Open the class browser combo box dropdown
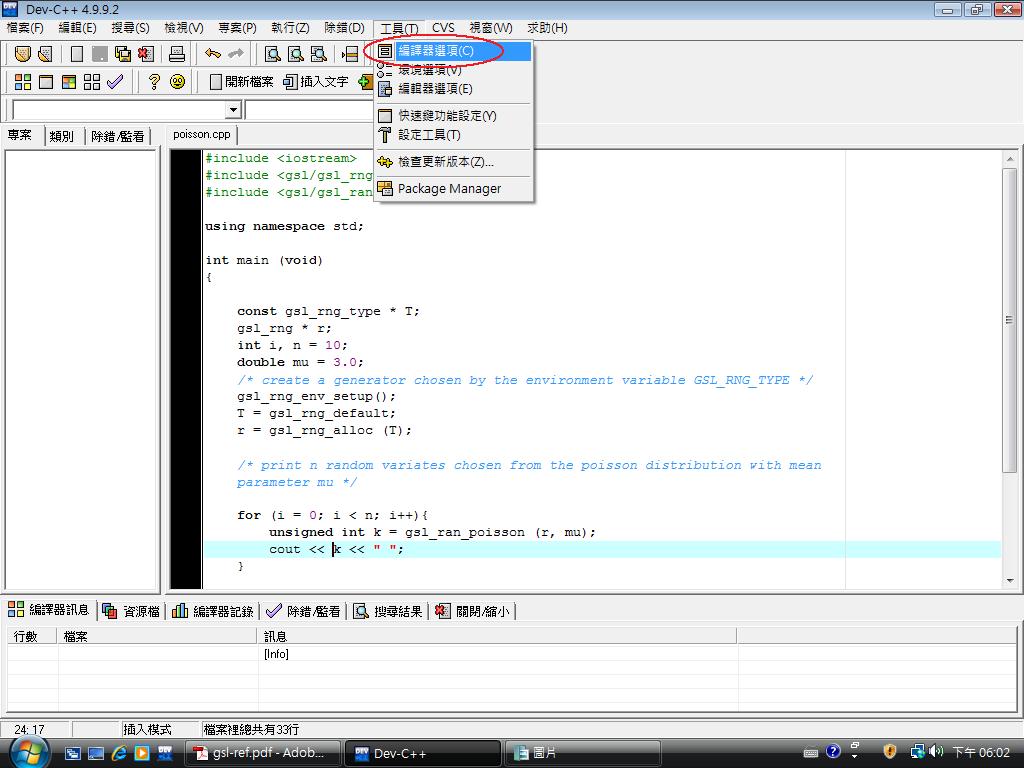 pos(233,110)
